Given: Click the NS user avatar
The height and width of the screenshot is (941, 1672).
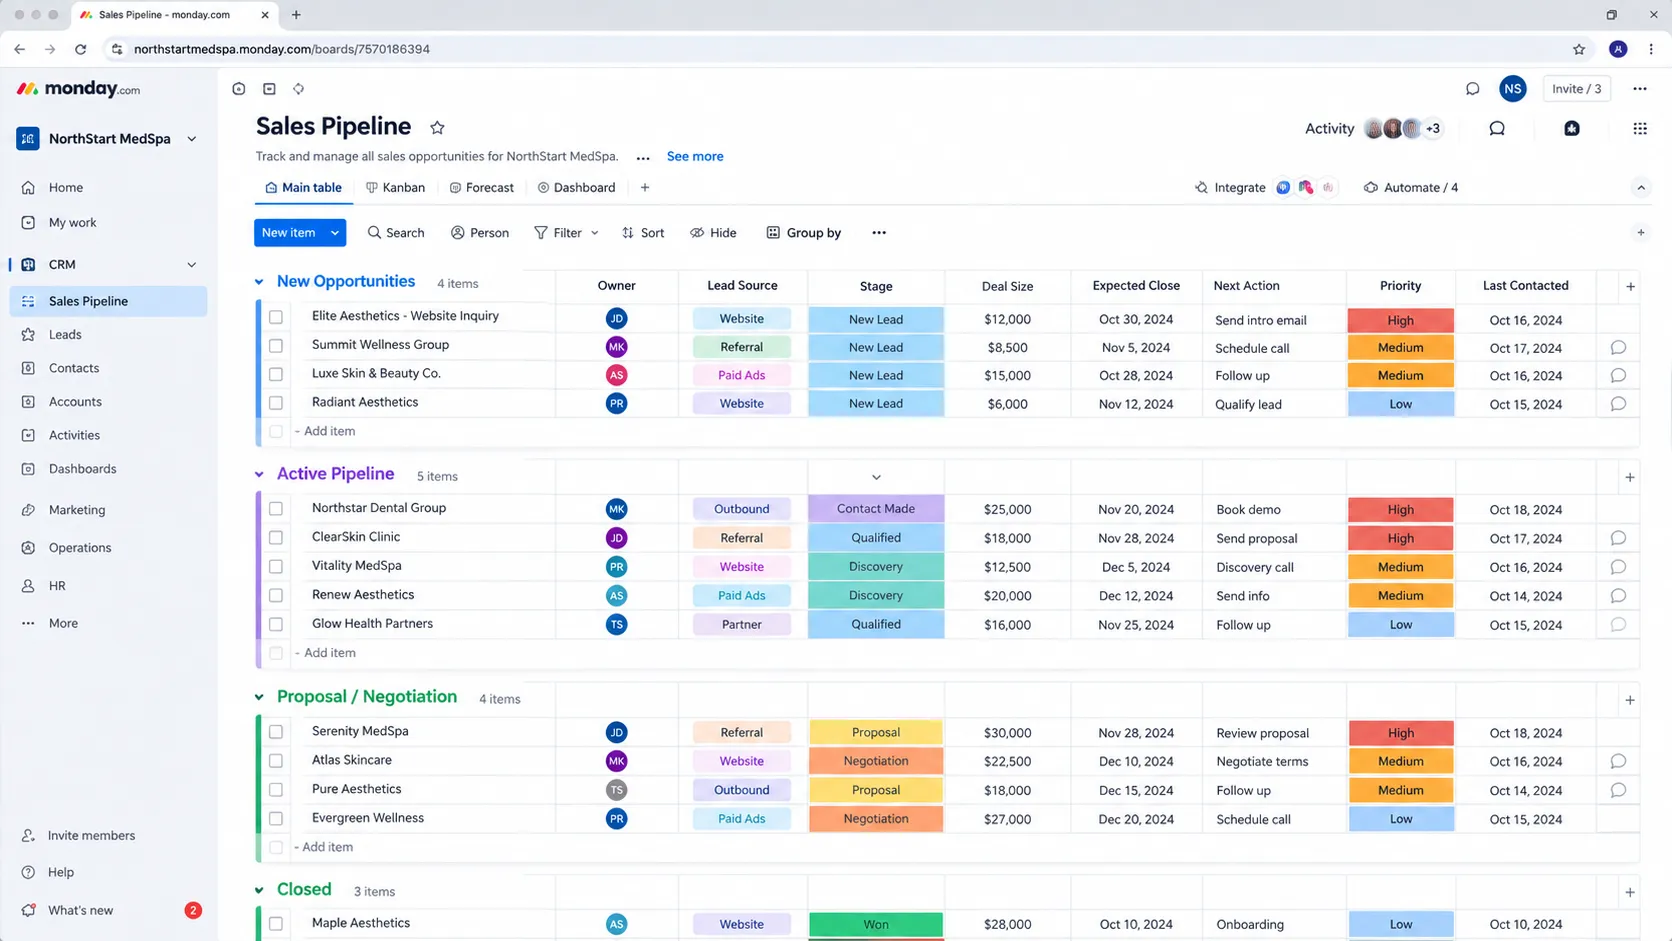Looking at the screenshot, I should coord(1512,89).
